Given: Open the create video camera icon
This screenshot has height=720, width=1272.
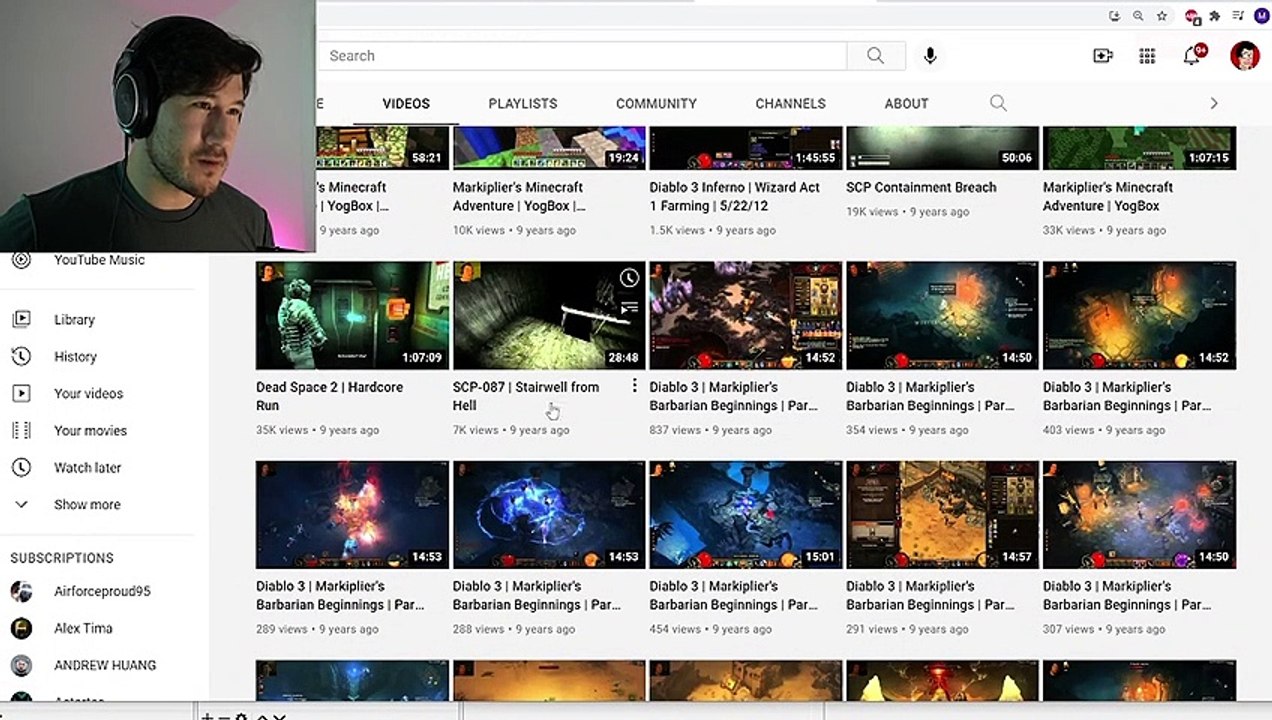Looking at the screenshot, I should pyautogui.click(x=1102, y=56).
